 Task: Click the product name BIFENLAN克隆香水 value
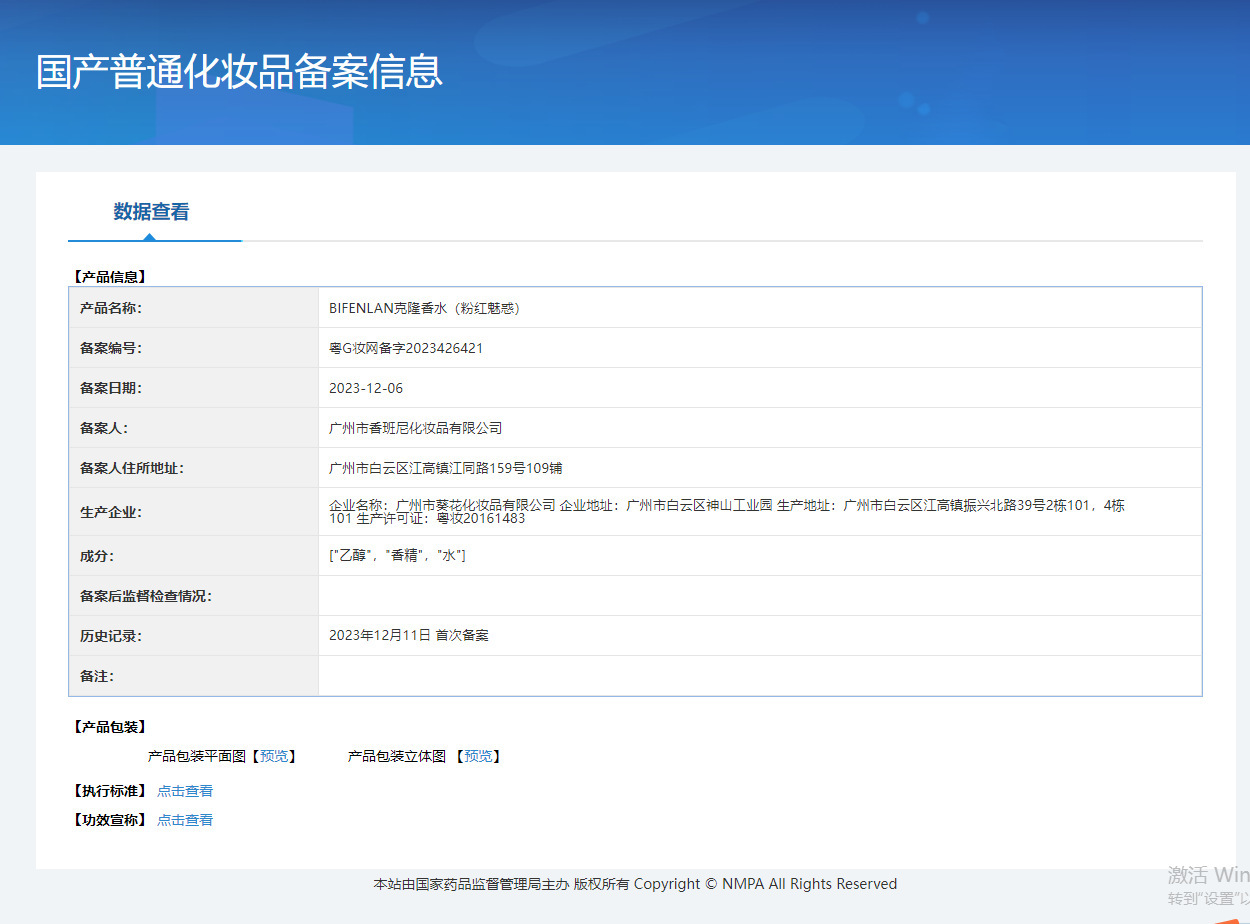pyautogui.click(x=424, y=308)
